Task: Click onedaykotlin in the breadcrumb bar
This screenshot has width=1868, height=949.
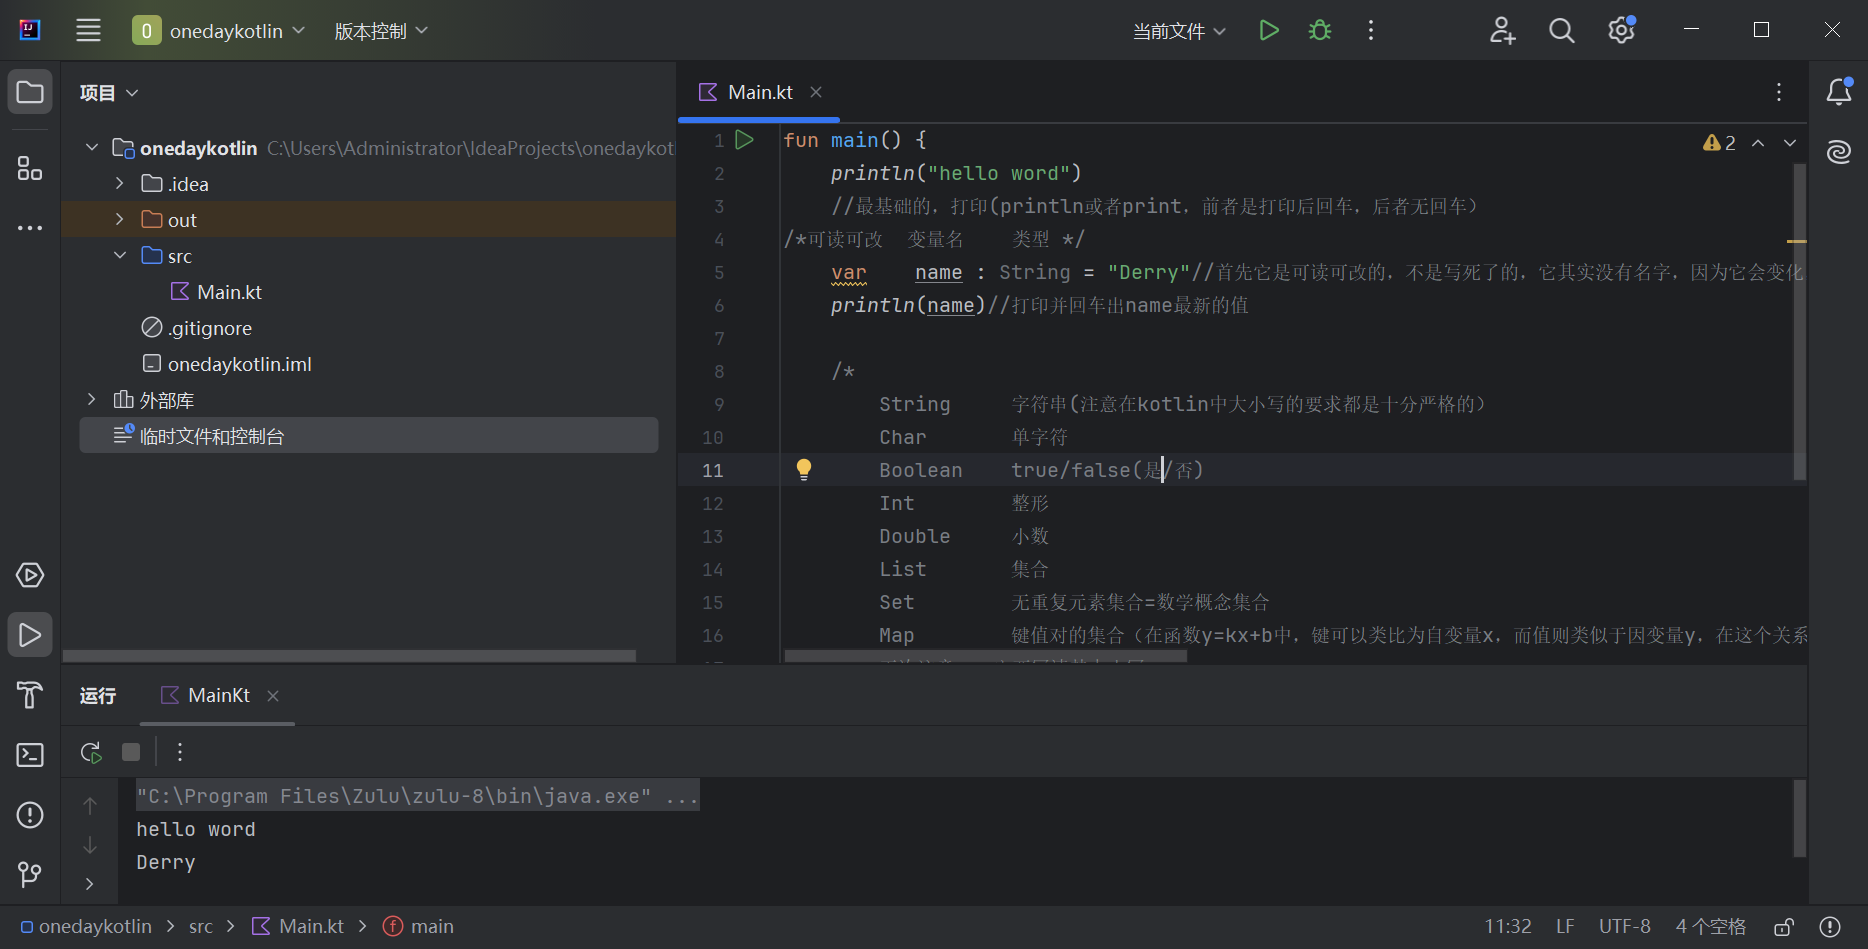Action: click(86, 927)
